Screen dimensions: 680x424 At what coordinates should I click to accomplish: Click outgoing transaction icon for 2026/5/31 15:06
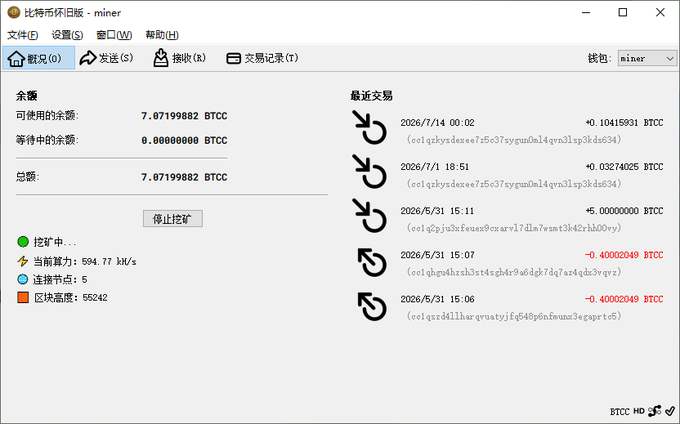pos(372,306)
